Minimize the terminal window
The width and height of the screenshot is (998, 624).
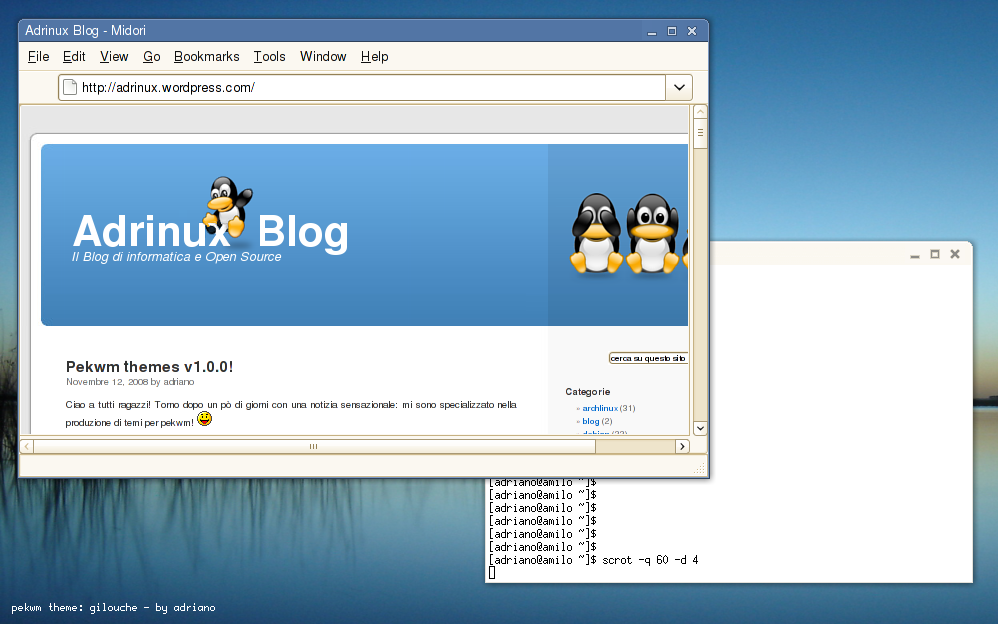tap(915, 255)
